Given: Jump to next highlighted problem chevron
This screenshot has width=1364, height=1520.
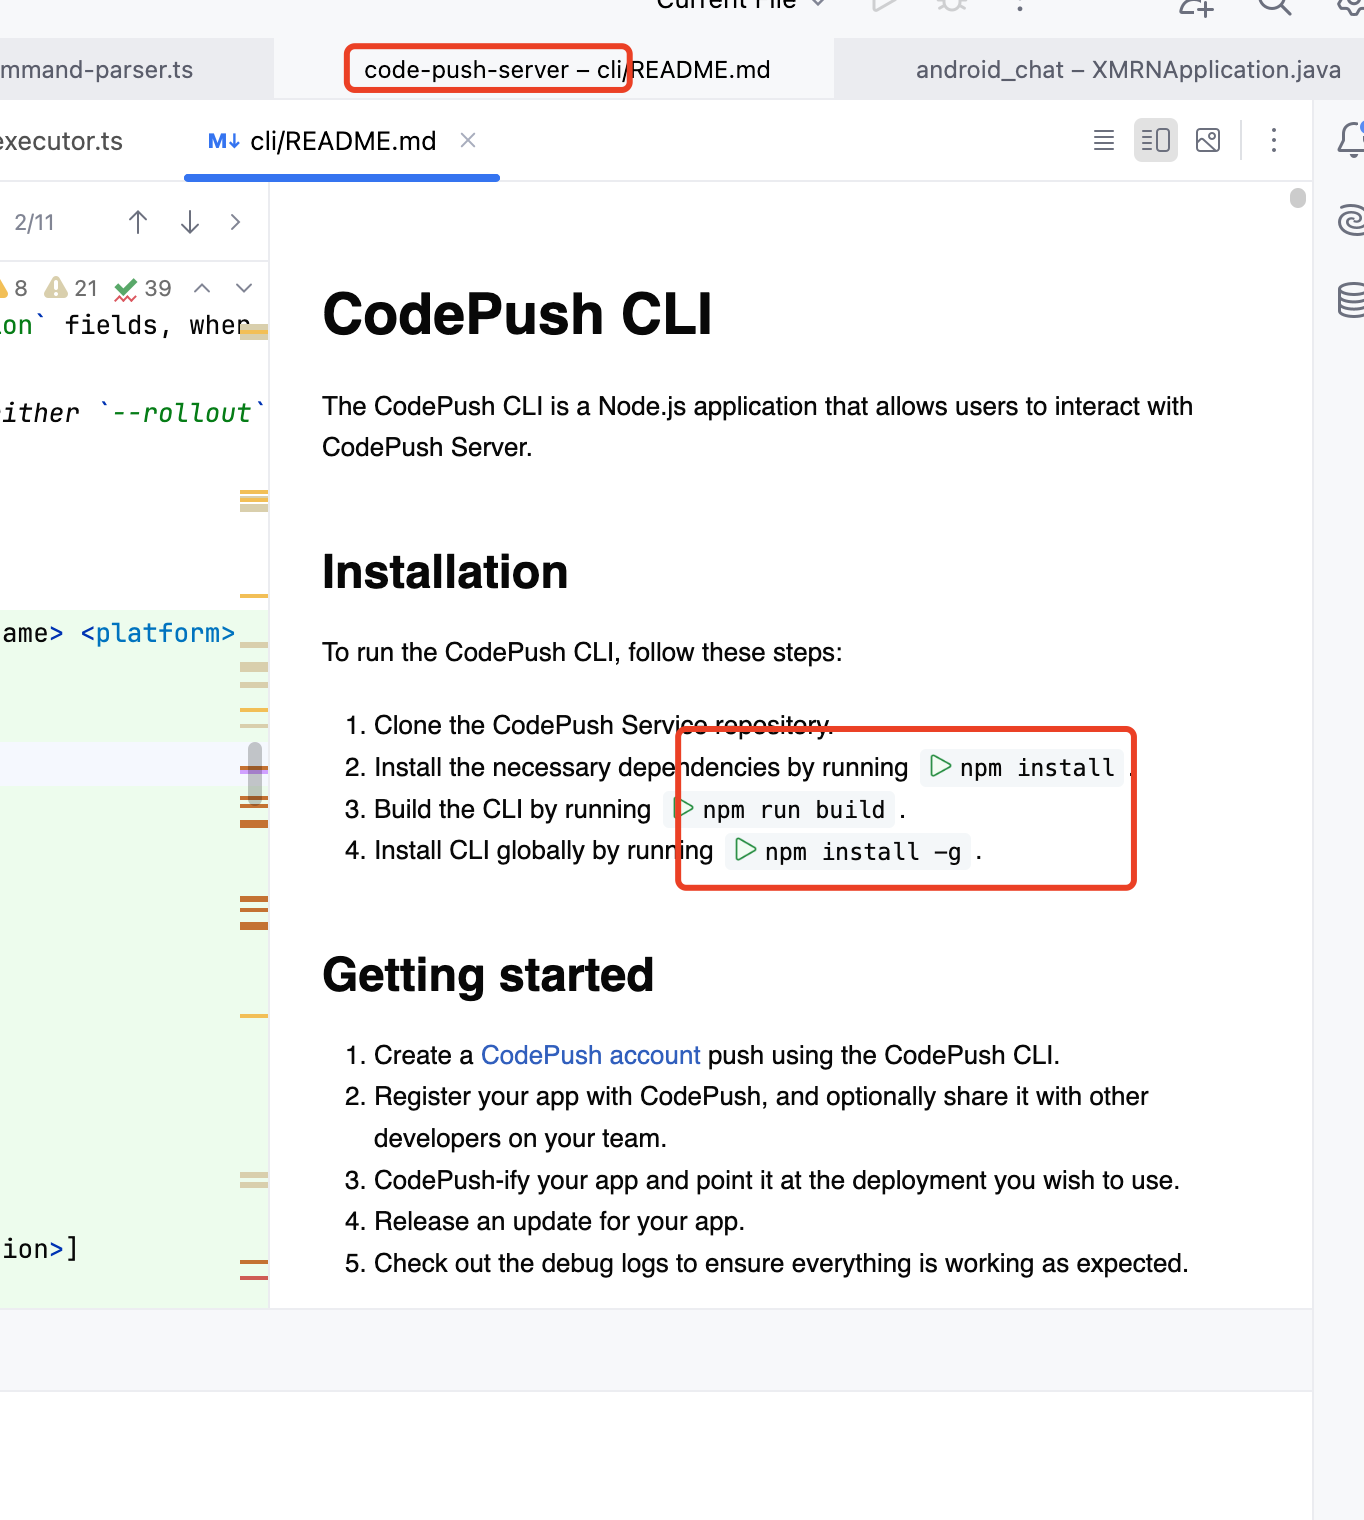Looking at the screenshot, I should (x=244, y=288).
